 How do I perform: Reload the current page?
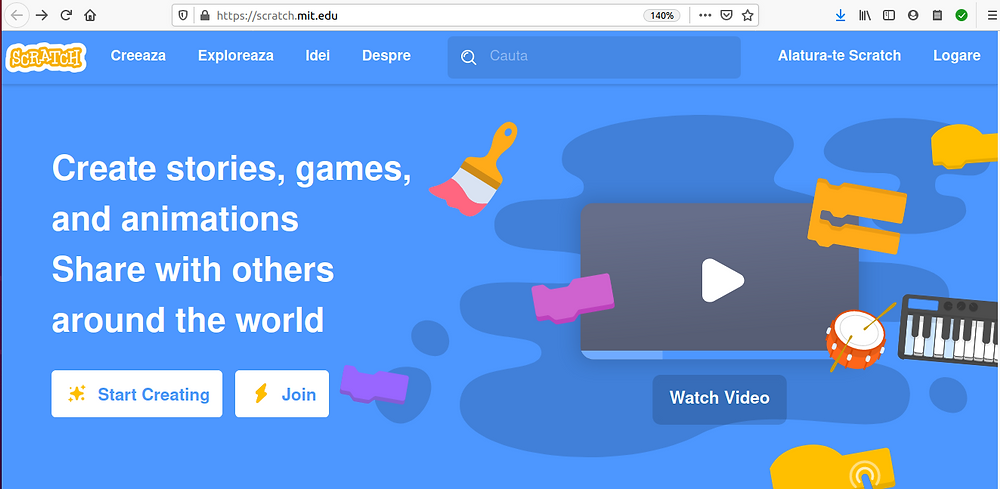tap(66, 15)
